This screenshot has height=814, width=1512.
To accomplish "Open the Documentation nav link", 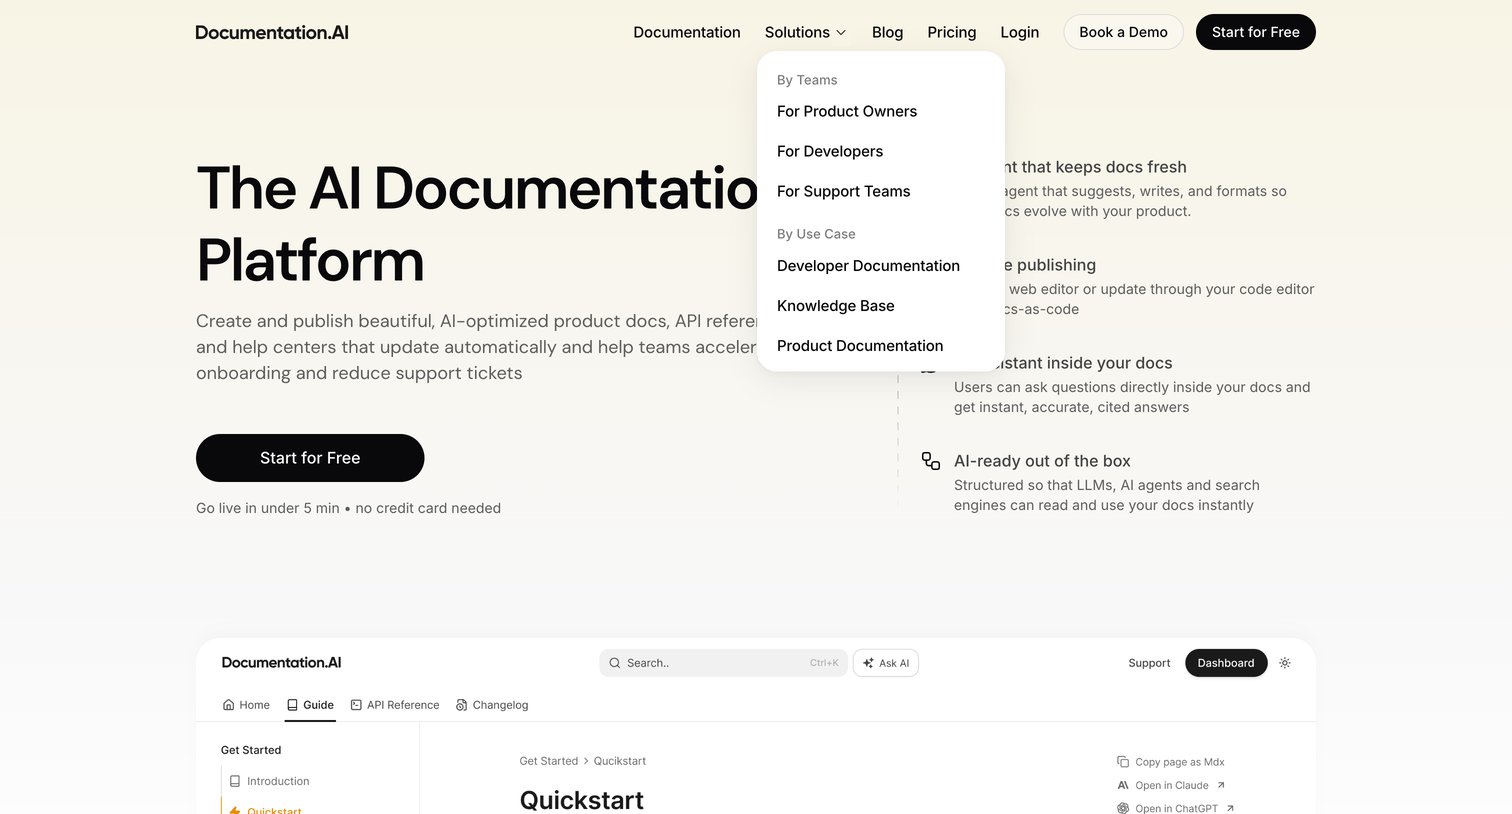I will (687, 32).
